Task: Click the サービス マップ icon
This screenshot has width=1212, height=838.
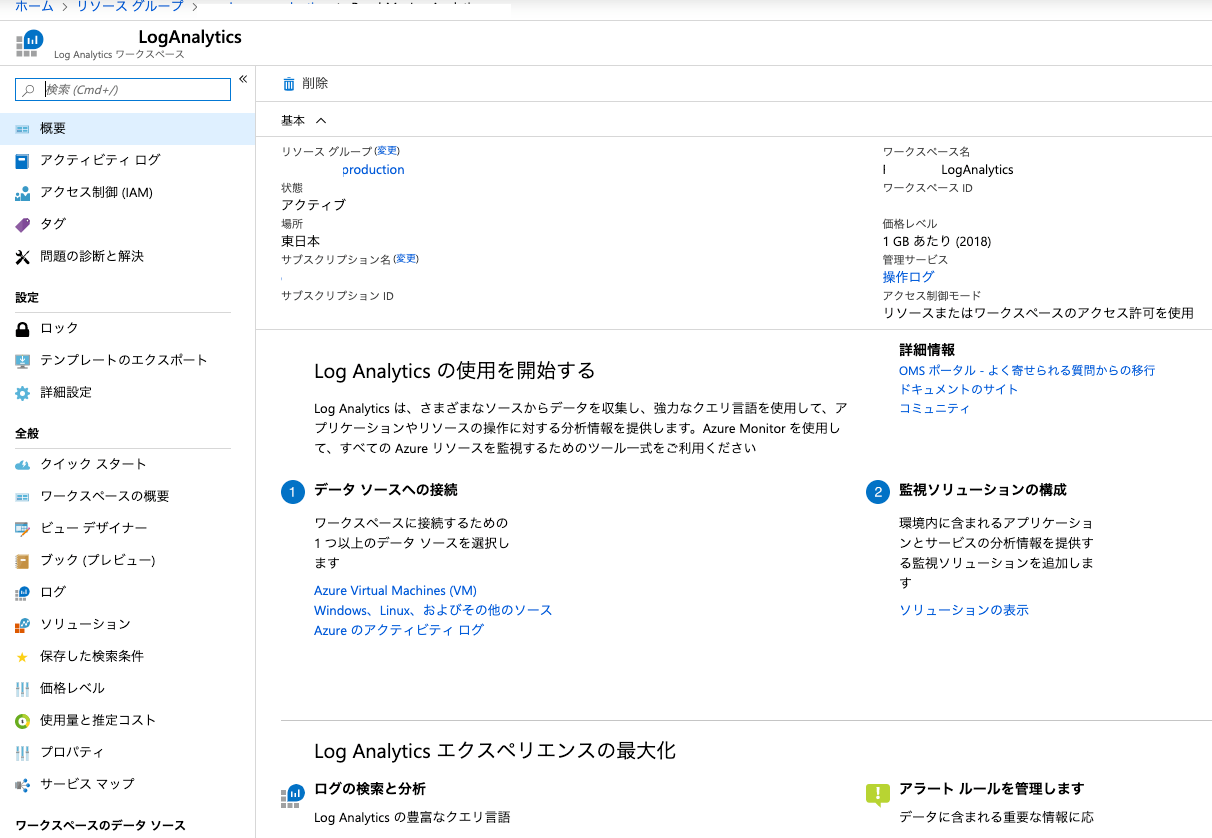Action: [x=23, y=785]
